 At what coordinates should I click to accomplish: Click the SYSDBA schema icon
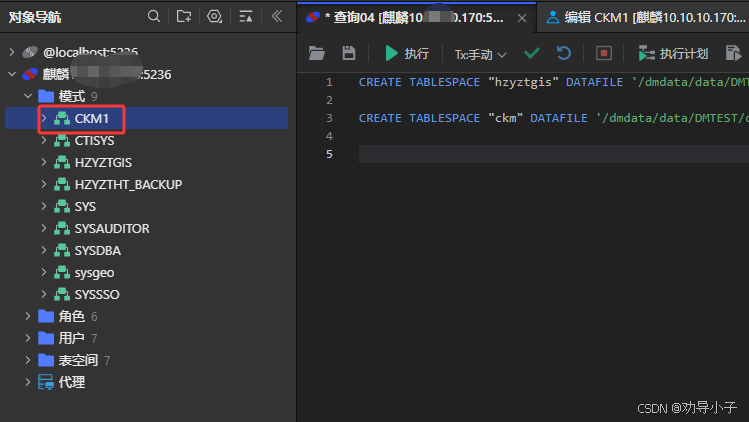coord(62,250)
